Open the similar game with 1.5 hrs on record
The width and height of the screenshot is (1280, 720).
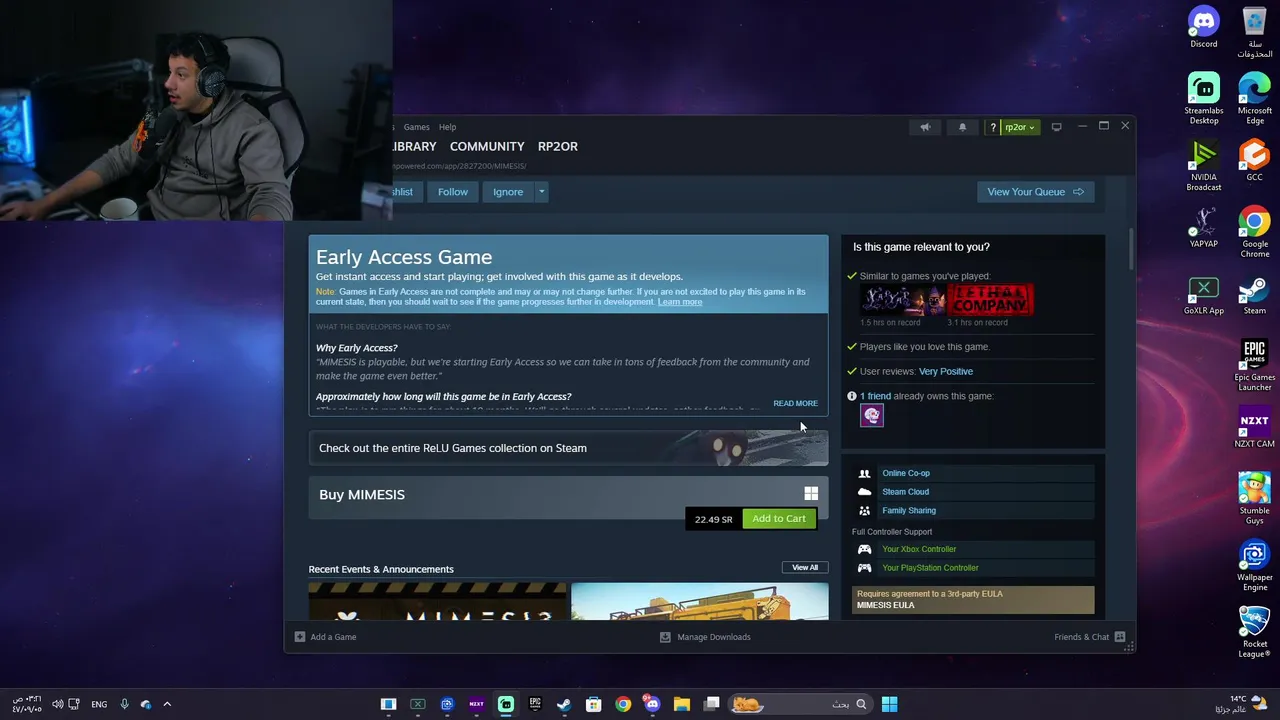(902, 299)
